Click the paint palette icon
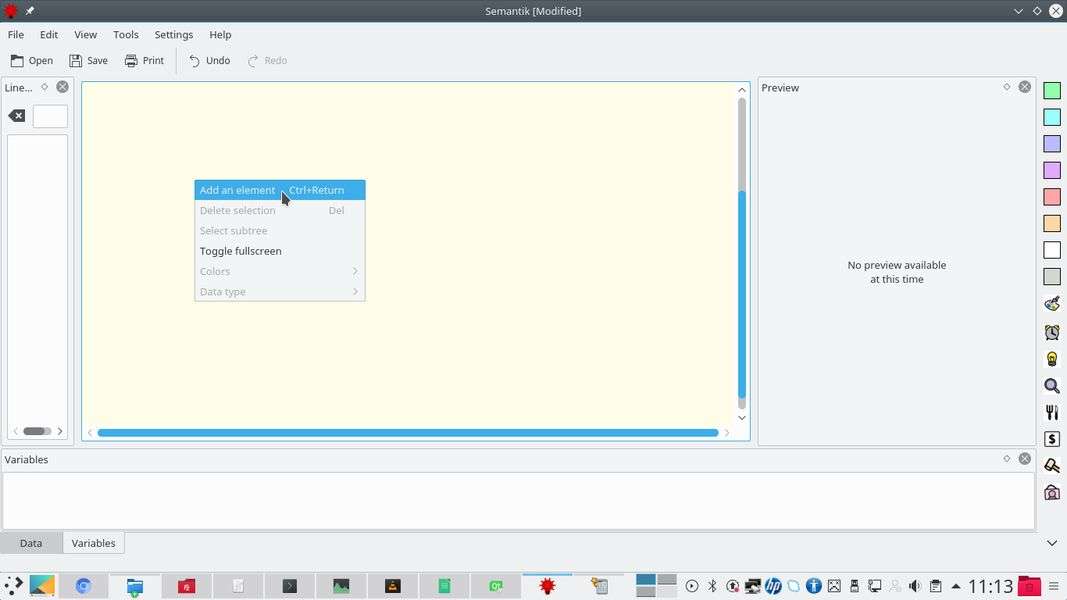This screenshot has height=600, width=1067. point(1052,304)
